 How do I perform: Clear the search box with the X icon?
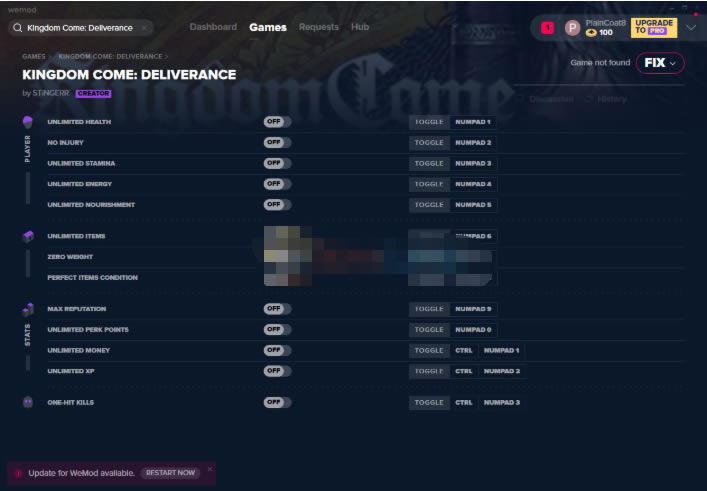click(144, 28)
